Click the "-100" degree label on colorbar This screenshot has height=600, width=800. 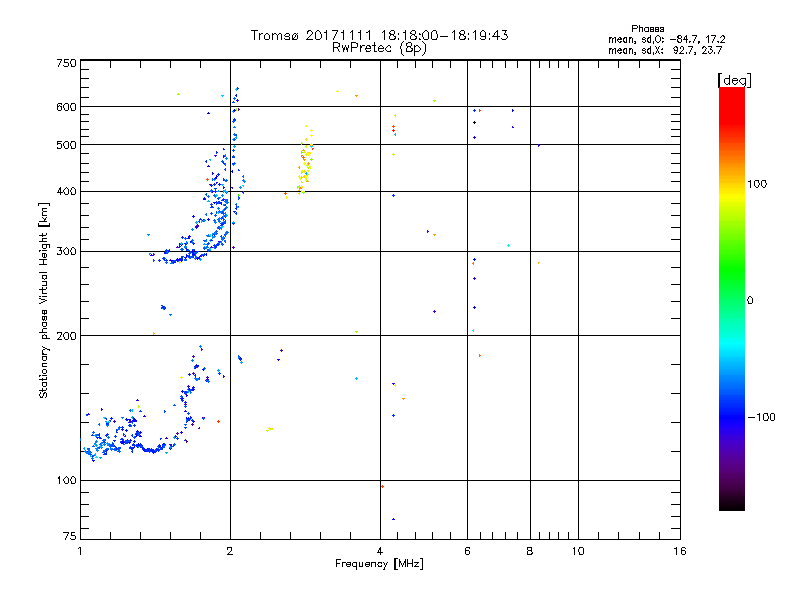(761, 417)
